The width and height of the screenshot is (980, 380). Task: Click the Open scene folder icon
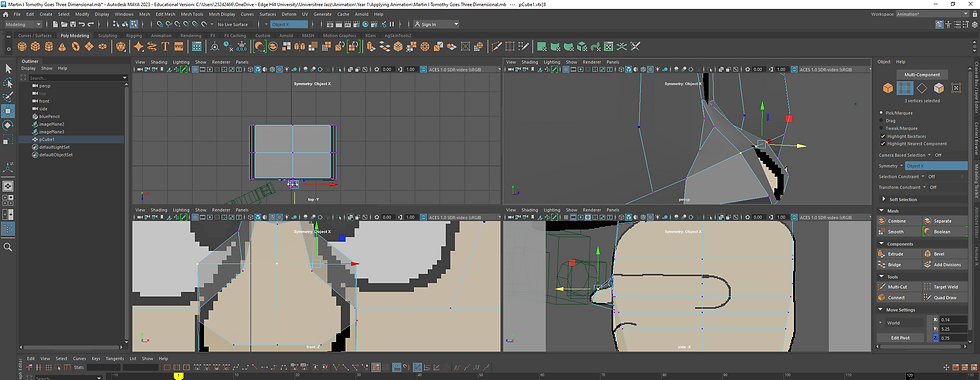(x=64, y=24)
